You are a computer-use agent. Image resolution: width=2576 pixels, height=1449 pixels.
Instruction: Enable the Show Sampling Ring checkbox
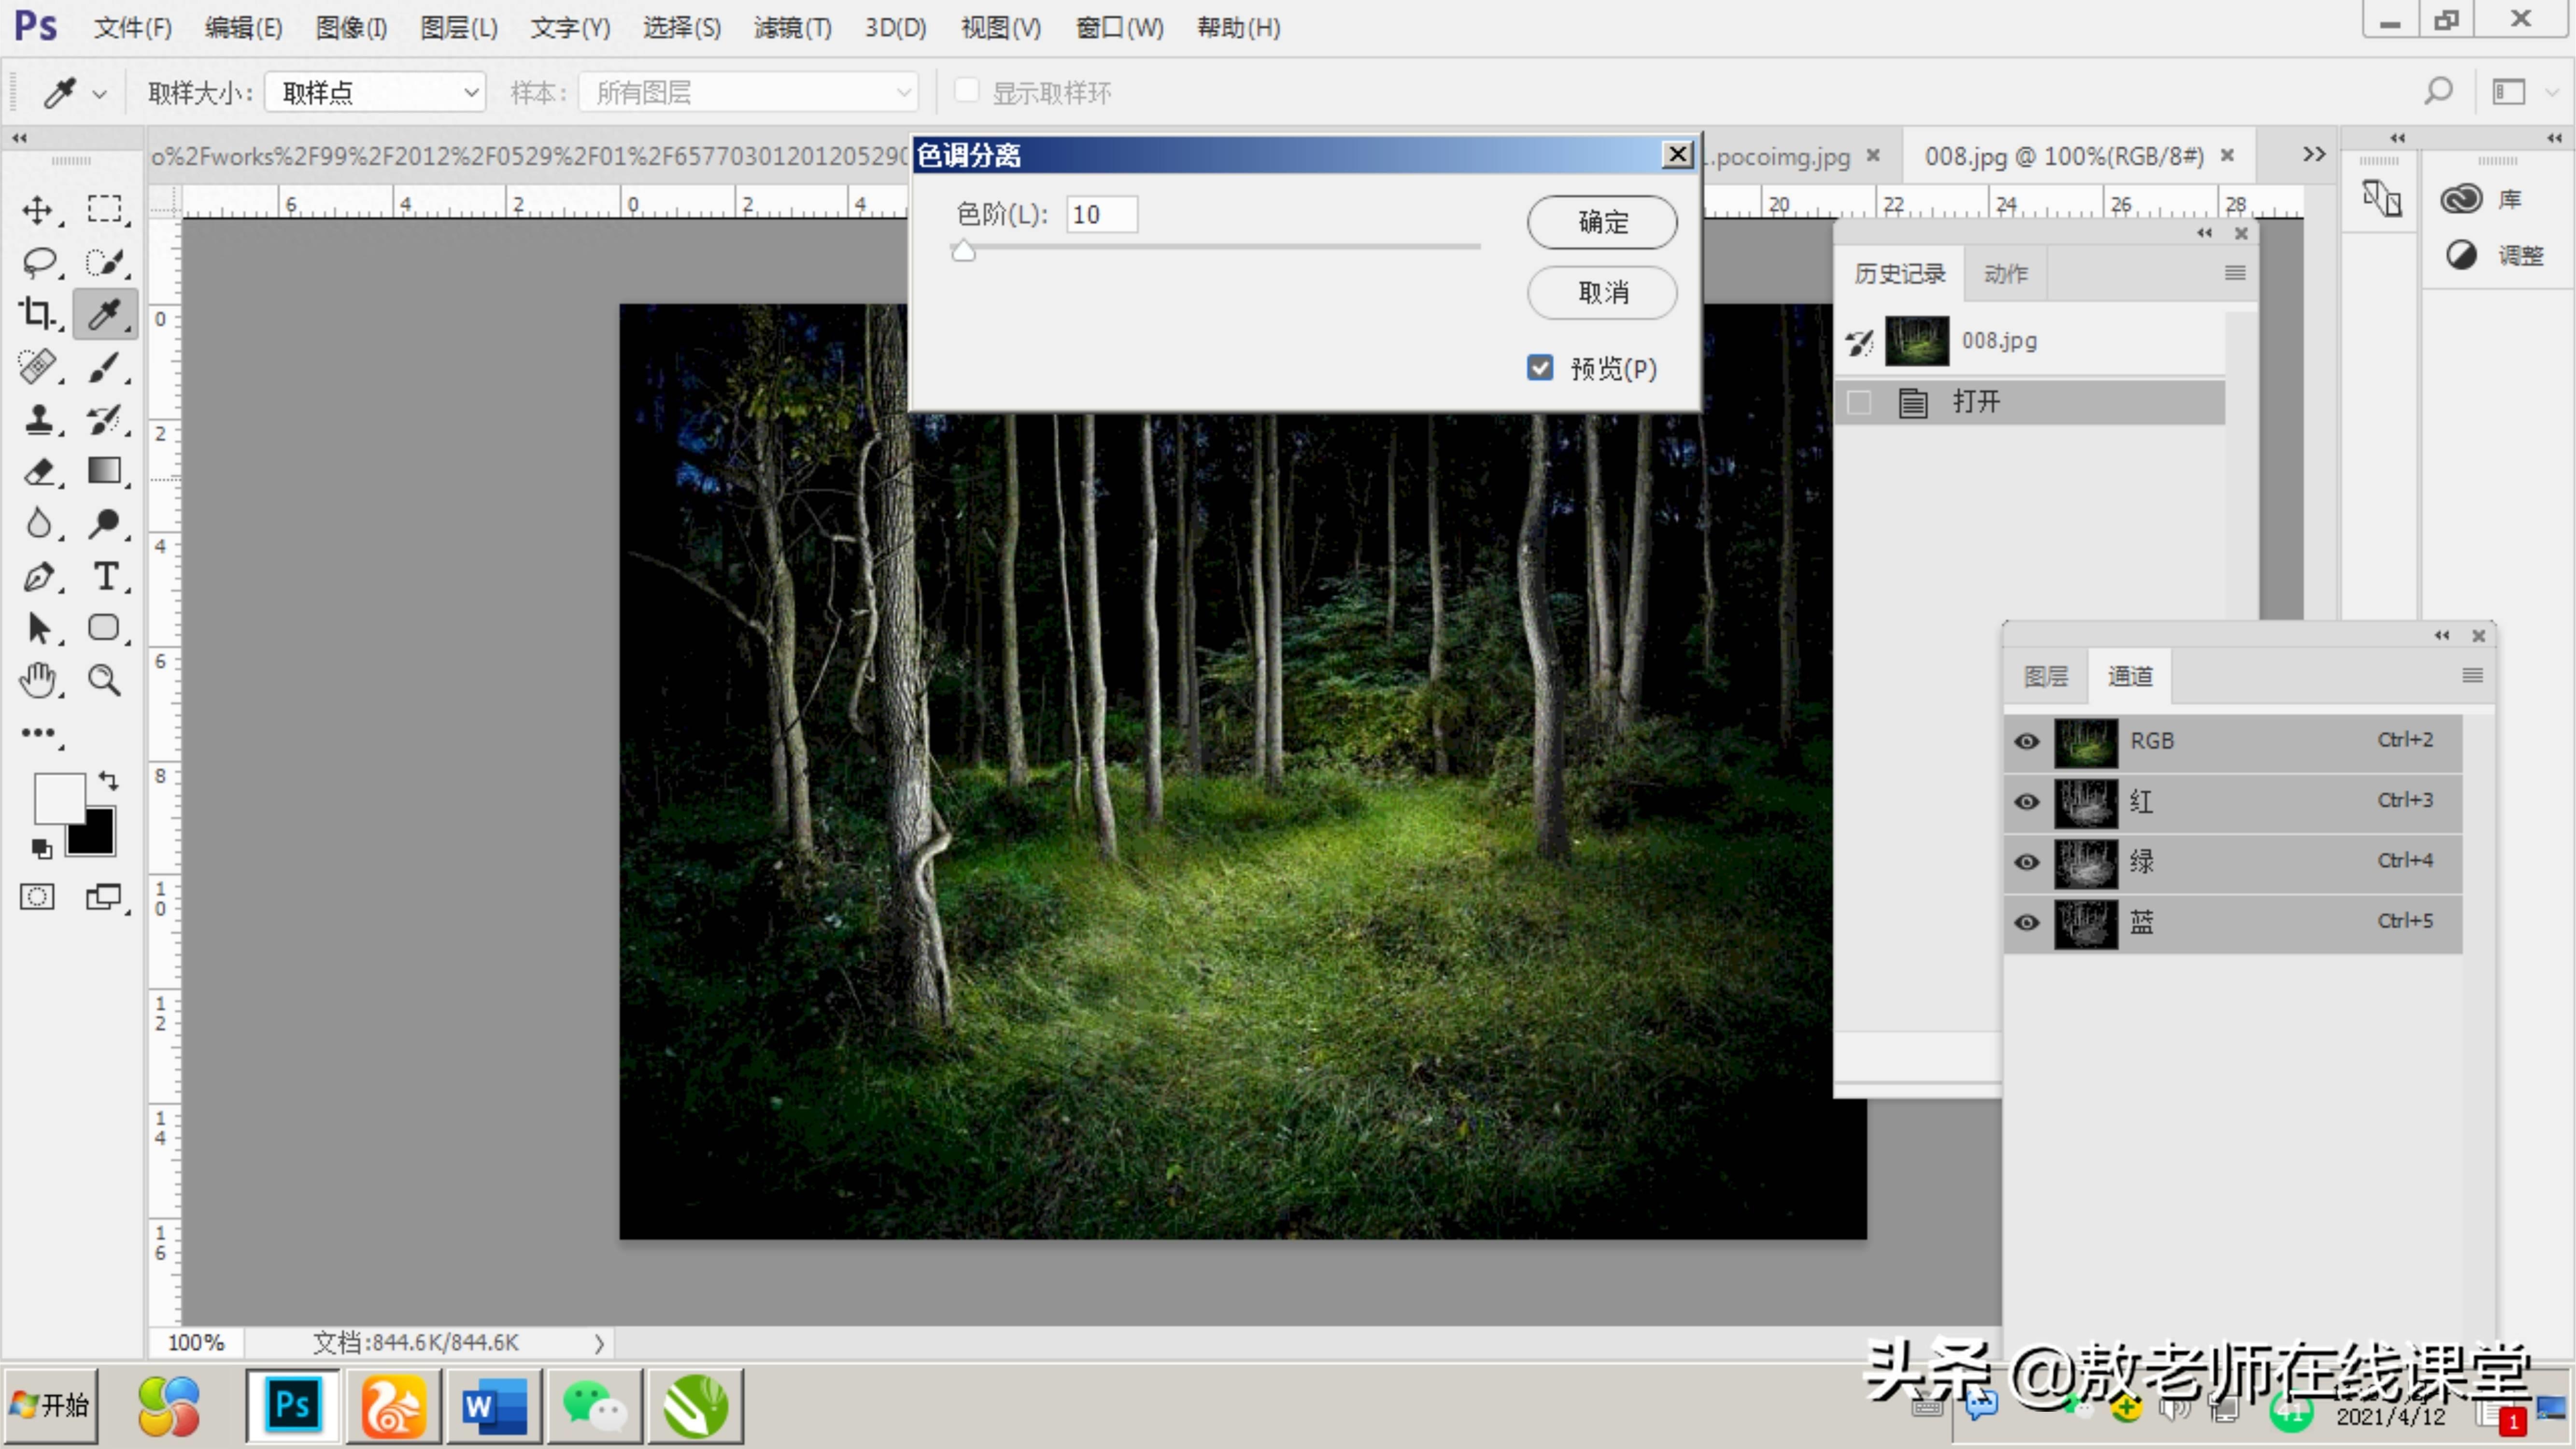click(x=966, y=91)
